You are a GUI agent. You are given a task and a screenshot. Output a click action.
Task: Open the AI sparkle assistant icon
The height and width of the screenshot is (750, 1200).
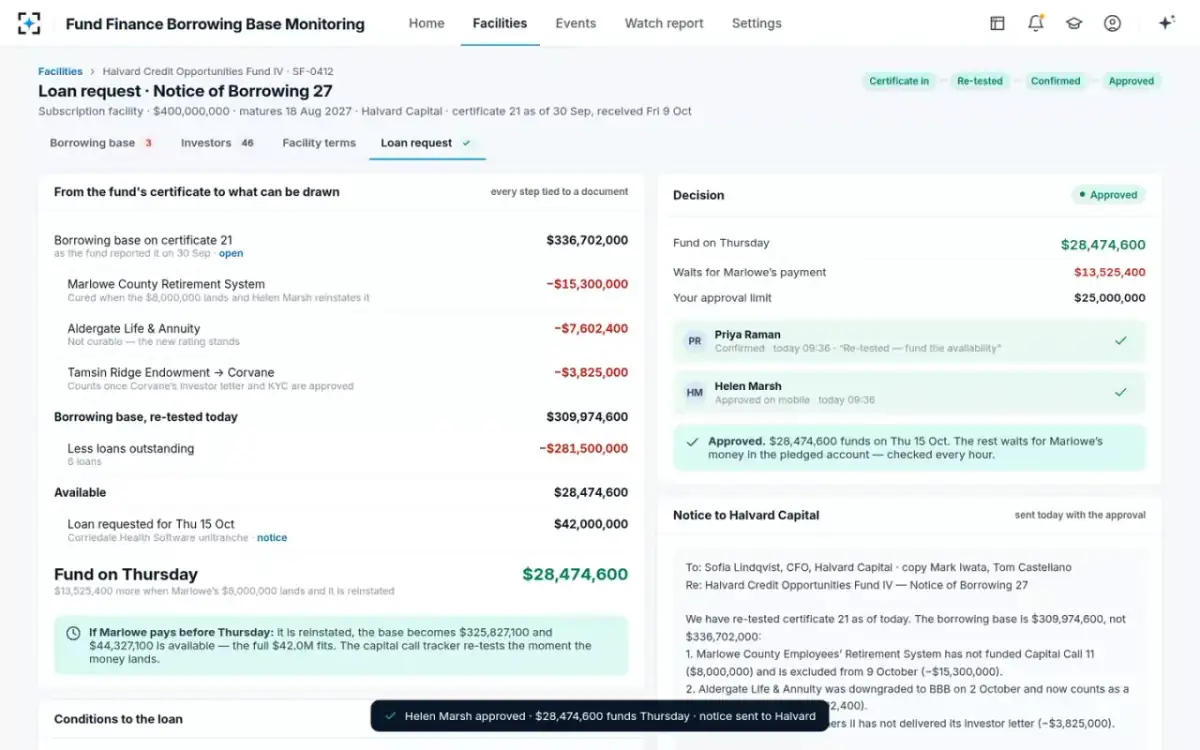tap(1166, 23)
